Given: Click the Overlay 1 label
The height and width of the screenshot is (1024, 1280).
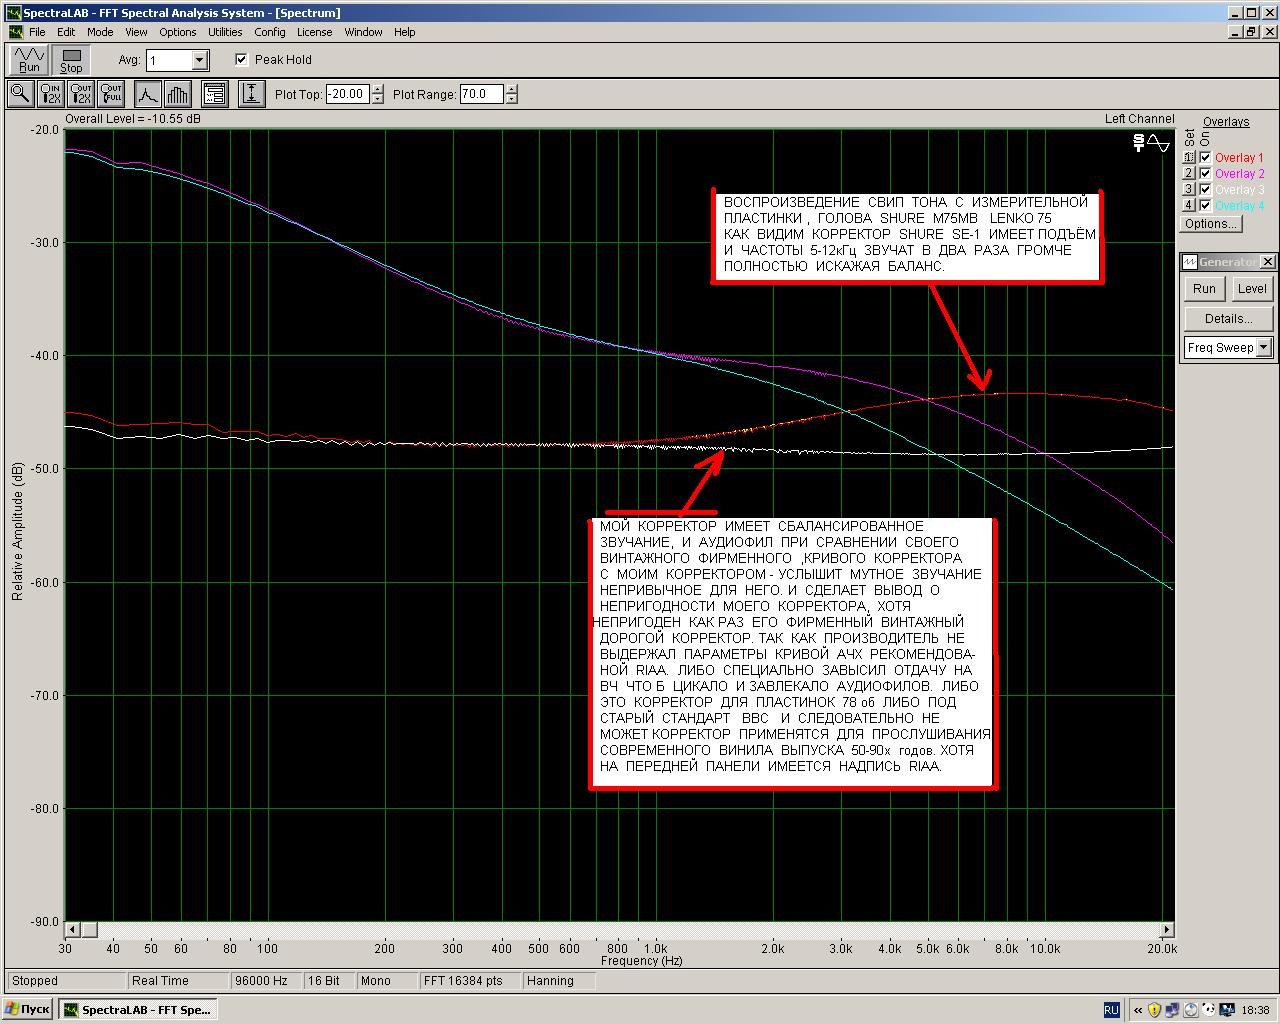Looking at the screenshot, I should click(x=1239, y=158).
